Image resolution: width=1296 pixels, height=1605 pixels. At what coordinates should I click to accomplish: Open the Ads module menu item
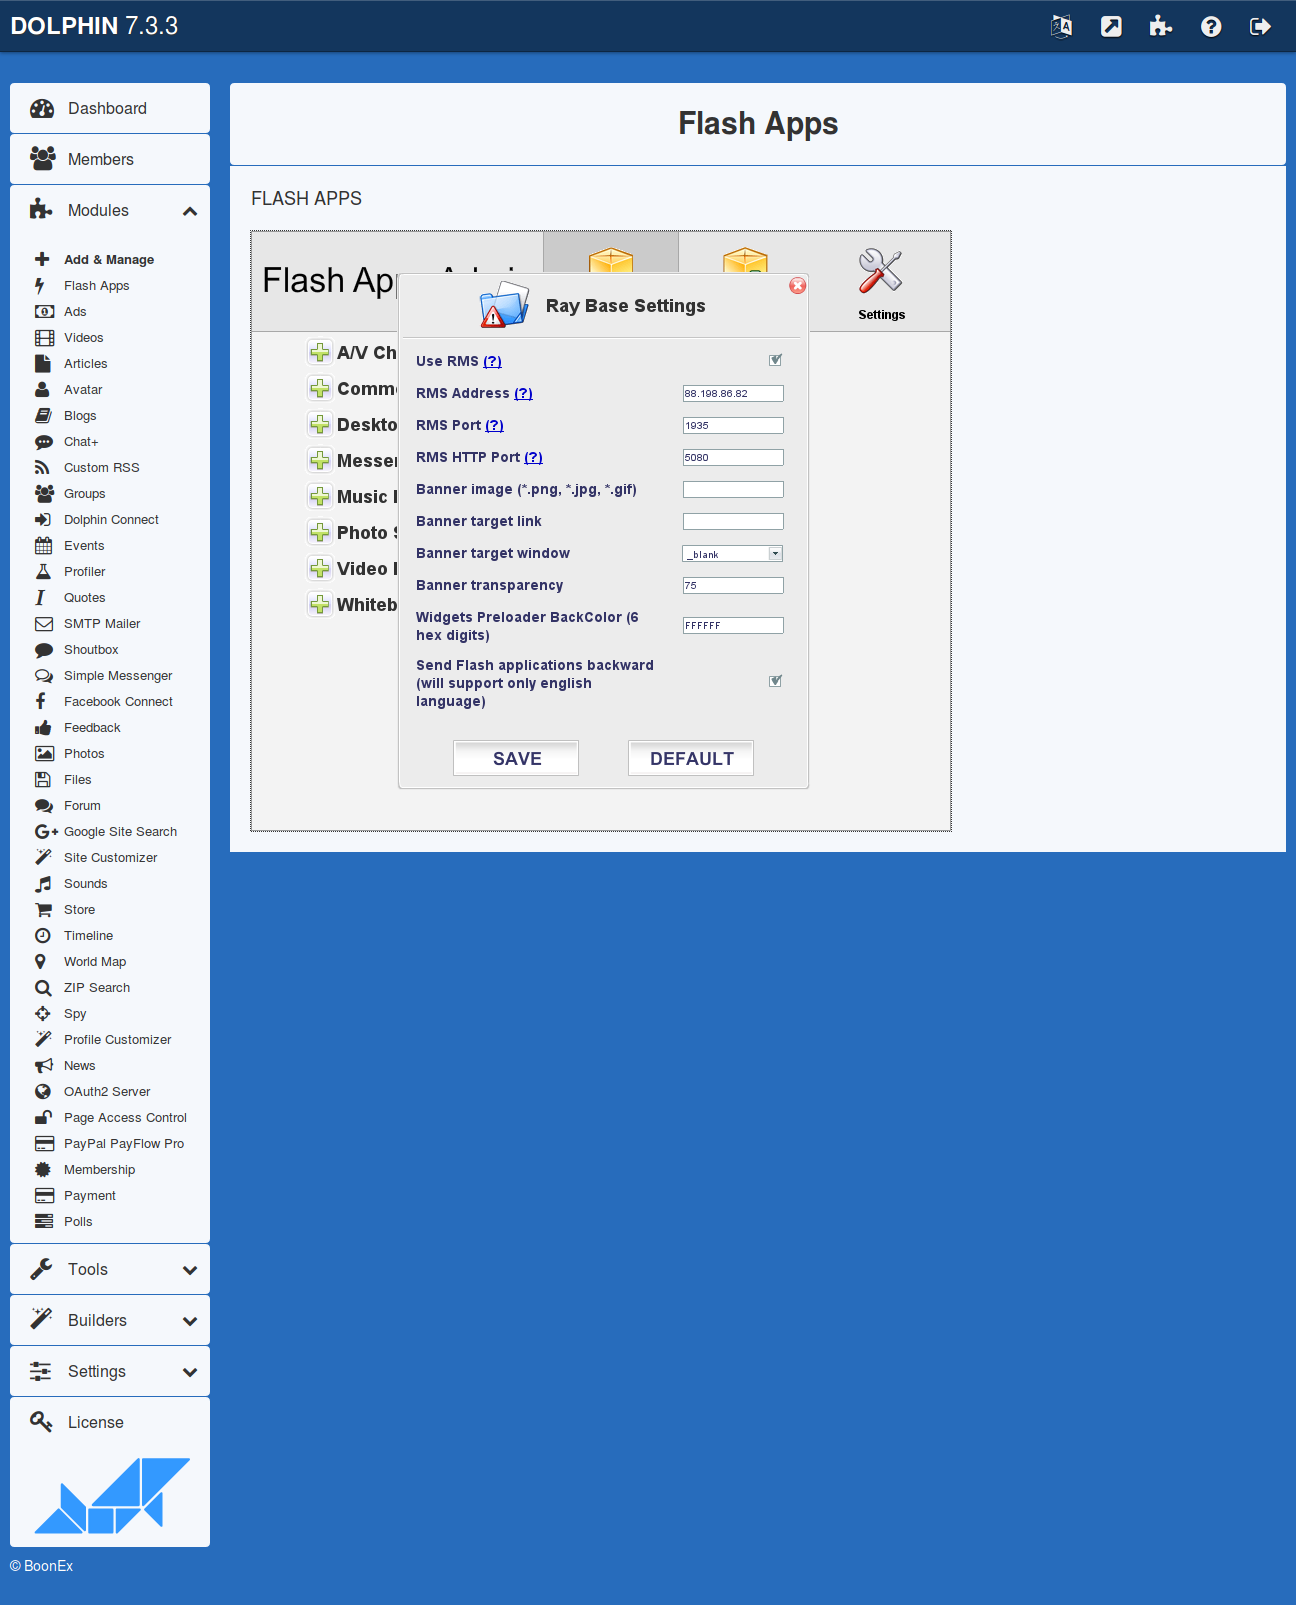pos(75,312)
